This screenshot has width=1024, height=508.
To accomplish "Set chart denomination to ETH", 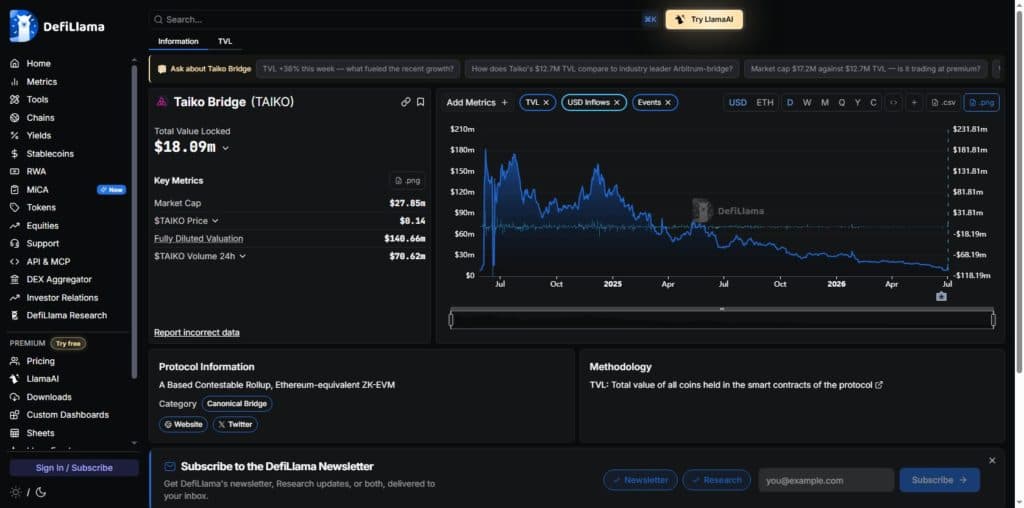I will [765, 103].
